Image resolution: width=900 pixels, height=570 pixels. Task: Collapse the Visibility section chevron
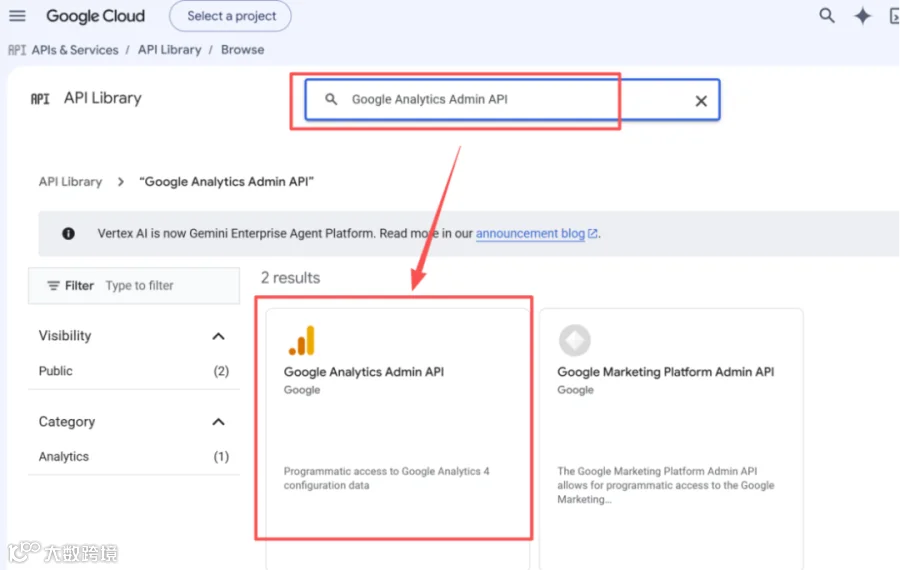(218, 336)
